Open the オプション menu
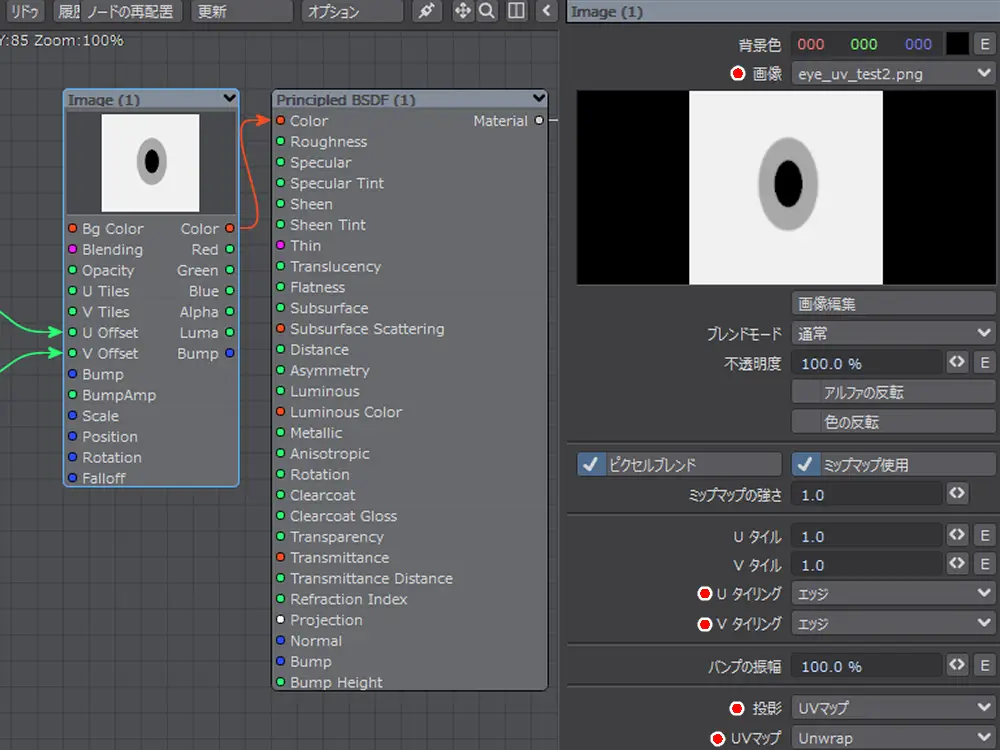The image size is (1000, 750). 352,11
